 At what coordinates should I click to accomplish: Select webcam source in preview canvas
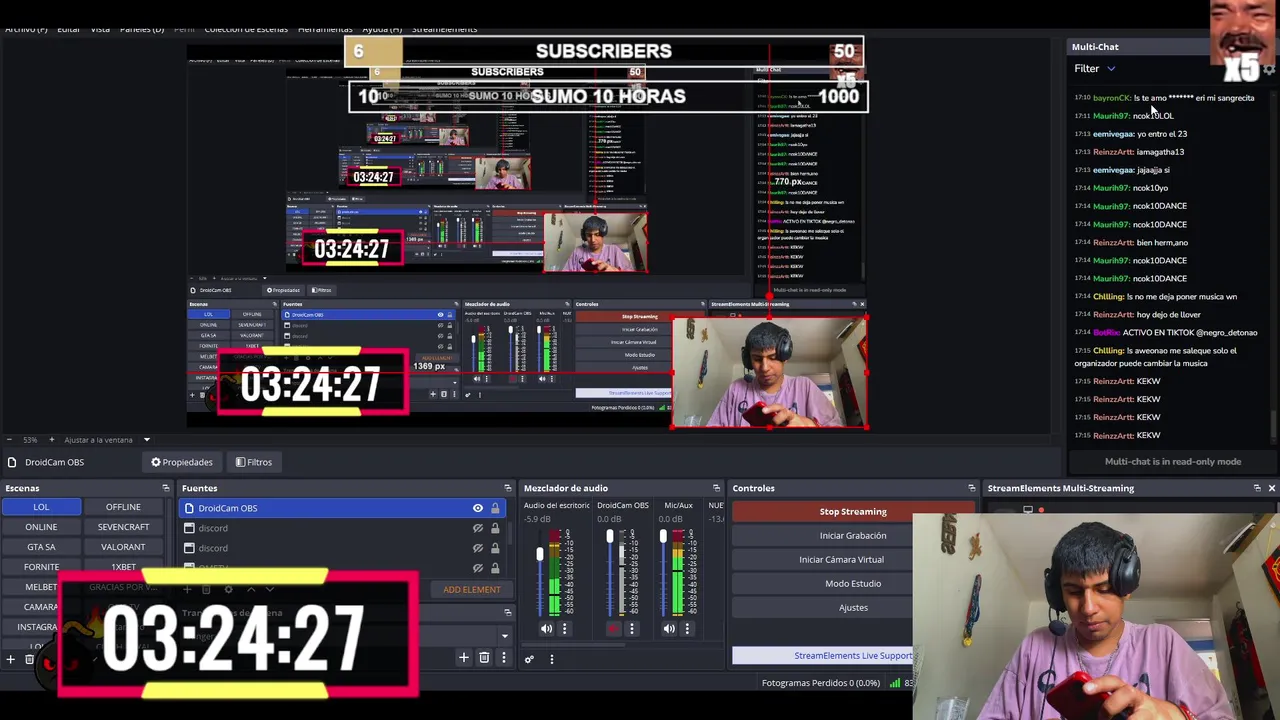click(x=769, y=373)
